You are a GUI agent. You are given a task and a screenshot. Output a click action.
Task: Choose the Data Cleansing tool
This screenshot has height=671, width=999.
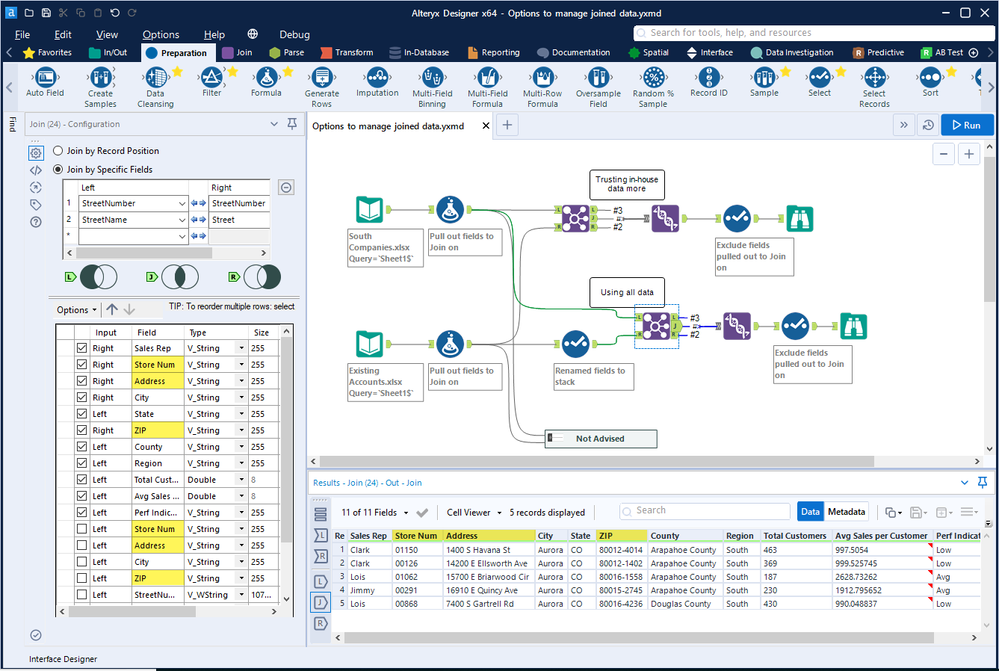(155, 88)
